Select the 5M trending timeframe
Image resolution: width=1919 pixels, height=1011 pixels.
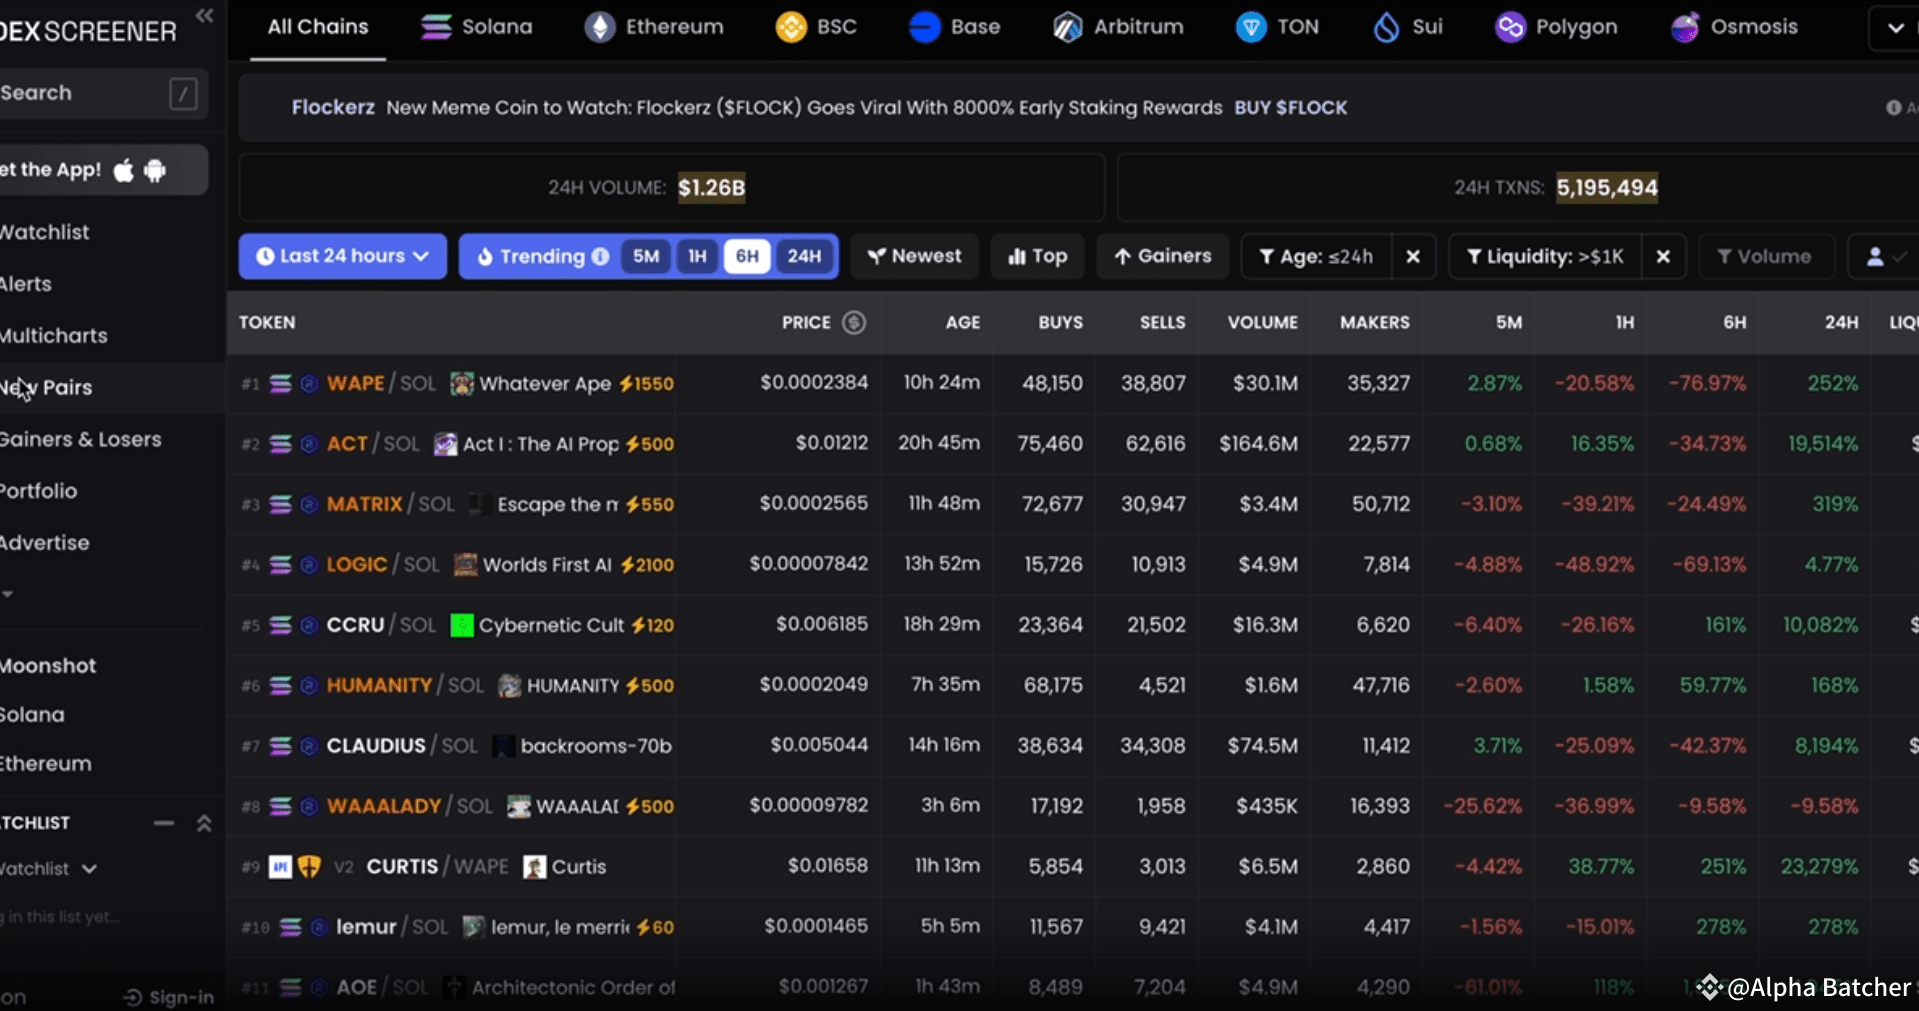coord(646,257)
